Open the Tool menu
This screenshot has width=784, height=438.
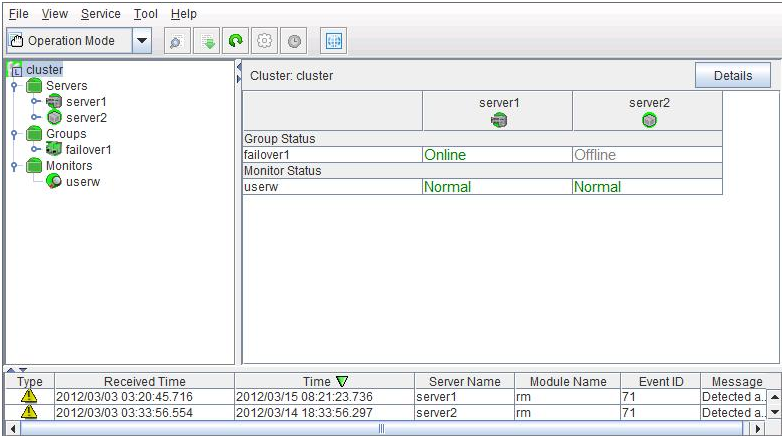point(145,14)
